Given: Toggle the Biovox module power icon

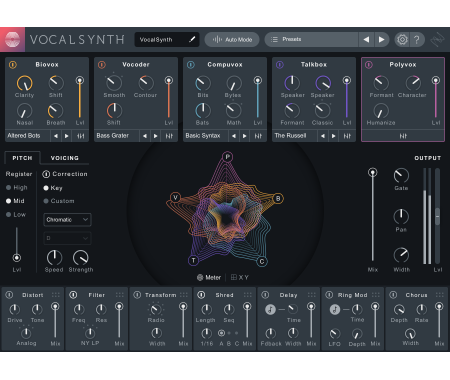Looking at the screenshot, I should [13, 65].
